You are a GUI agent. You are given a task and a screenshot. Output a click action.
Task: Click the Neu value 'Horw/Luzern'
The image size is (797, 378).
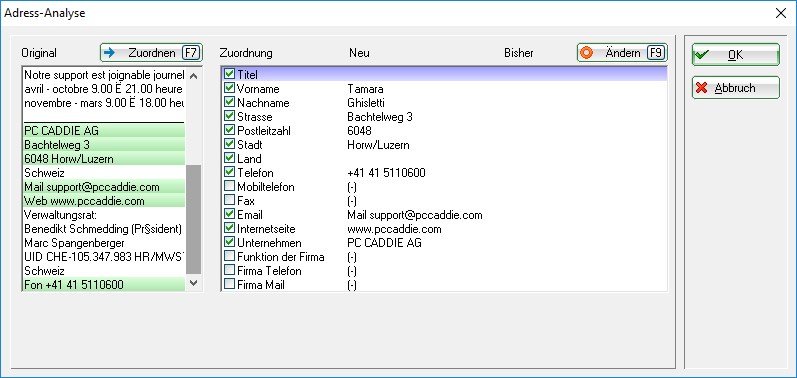378,145
